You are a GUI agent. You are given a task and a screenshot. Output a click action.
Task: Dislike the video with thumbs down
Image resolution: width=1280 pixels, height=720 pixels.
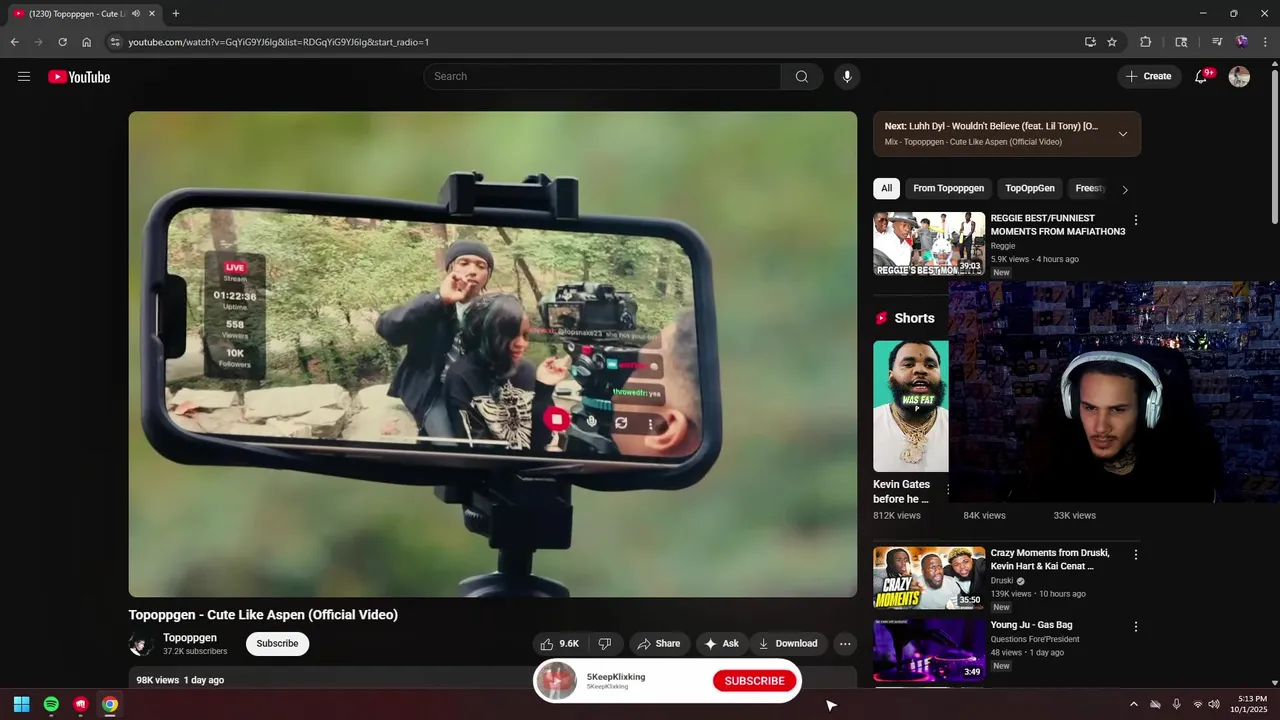click(605, 644)
